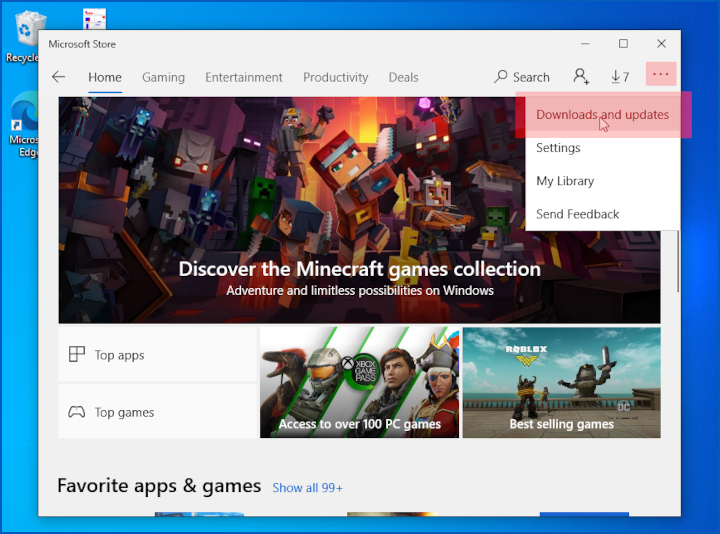Open the Search magnifier in Store
Screen dimensions: 720x534
(x=522, y=77)
